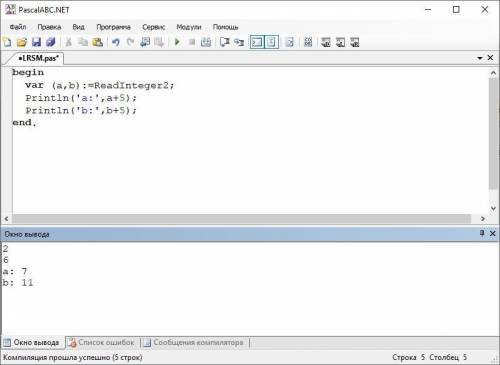This screenshot has width=500, height=365.
Task: Save the file using the floppy icon
Action: click(36, 42)
